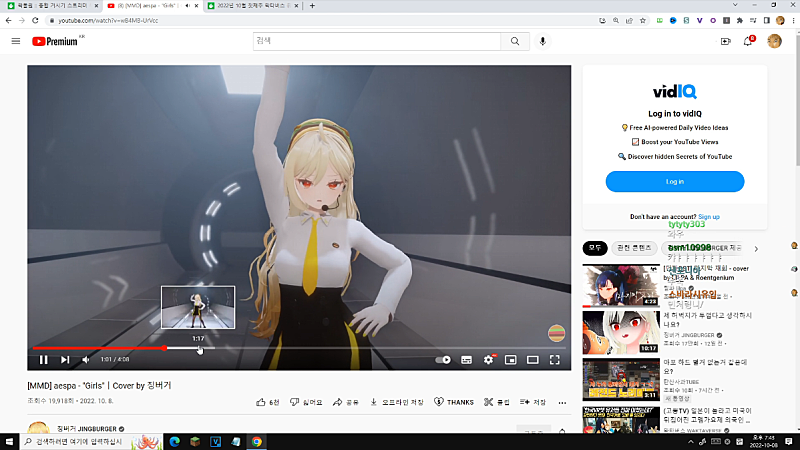Image resolution: width=800 pixels, height=450 pixels.
Task: Close the active YouTube tab
Action: [x=196, y=6]
